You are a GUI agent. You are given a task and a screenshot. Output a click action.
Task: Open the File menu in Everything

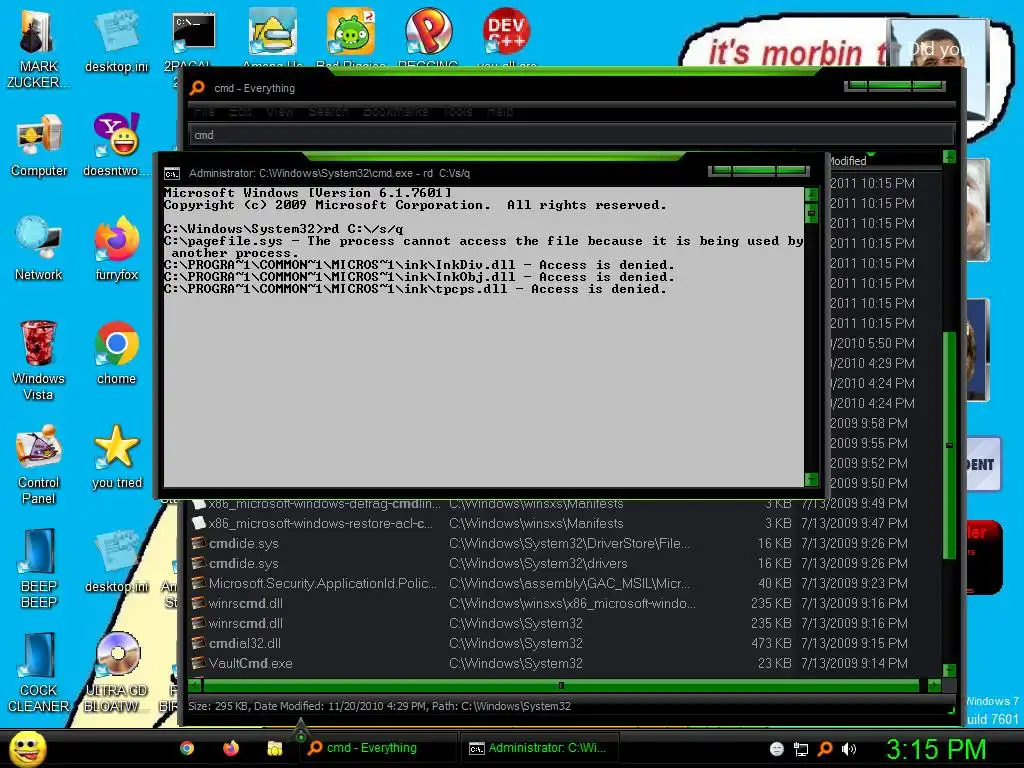point(204,112)
